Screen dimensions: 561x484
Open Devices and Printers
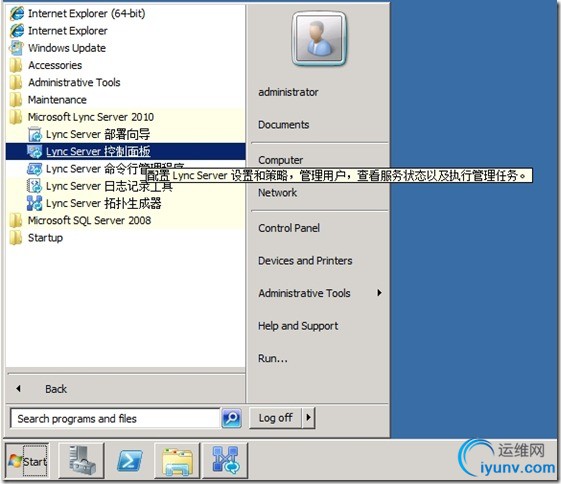(x=305, y=260)
